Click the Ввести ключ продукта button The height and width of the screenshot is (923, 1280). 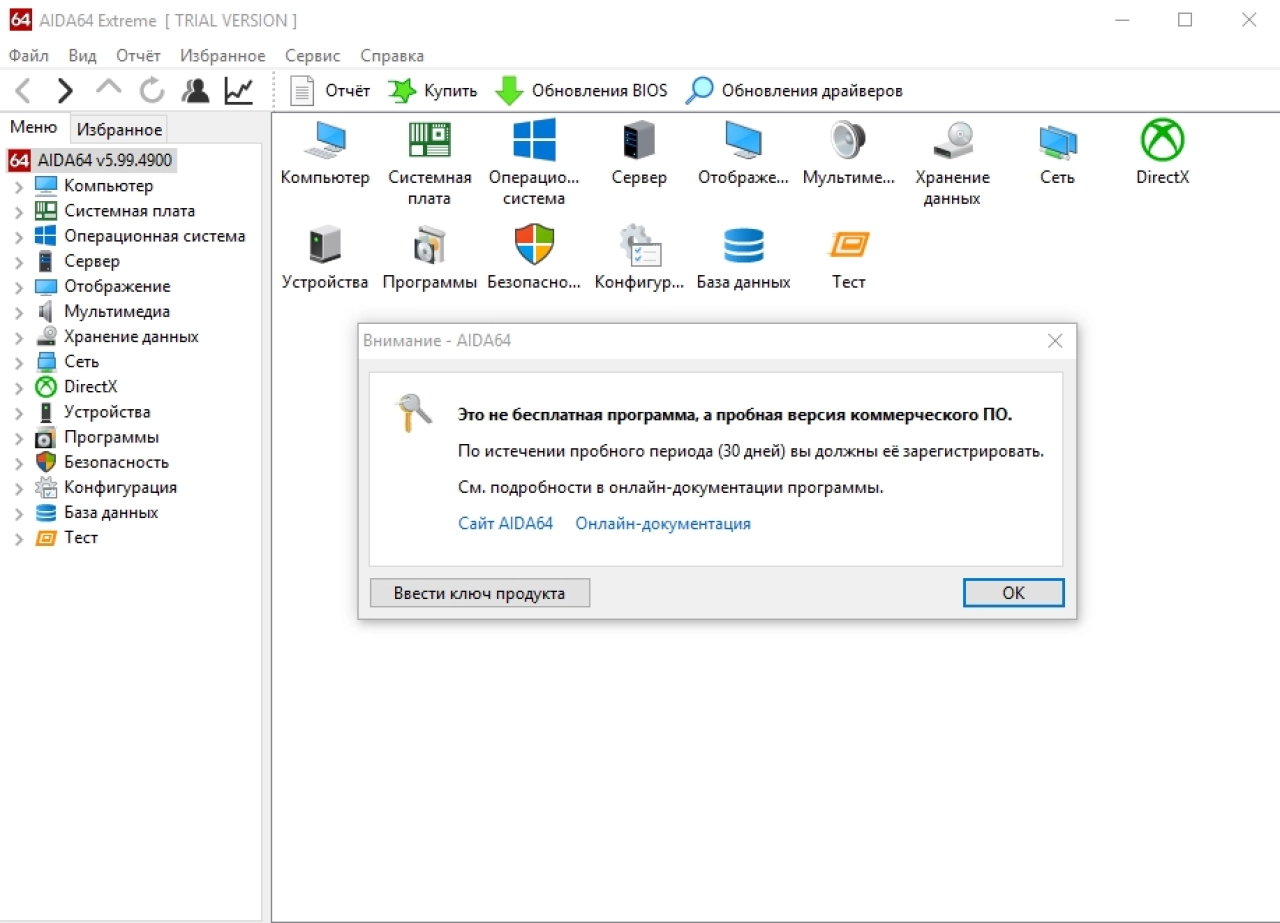coord(480,593)
